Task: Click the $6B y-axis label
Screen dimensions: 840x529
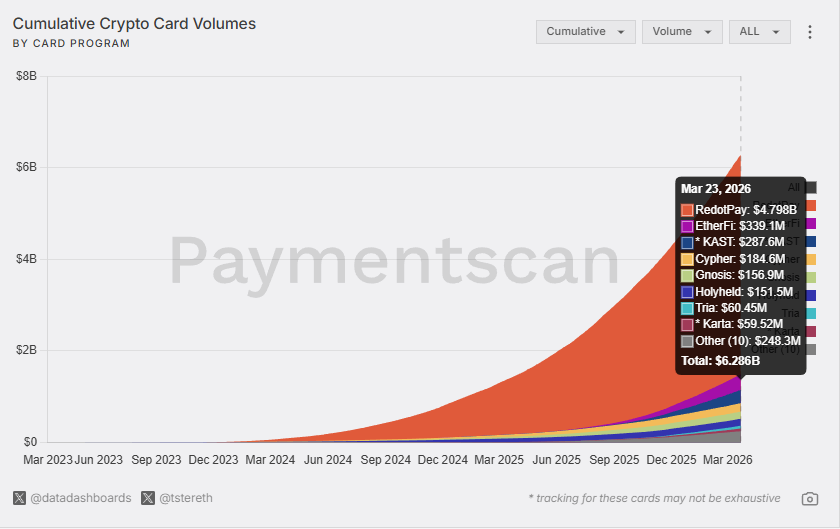Action: click(x=26, y=167)
